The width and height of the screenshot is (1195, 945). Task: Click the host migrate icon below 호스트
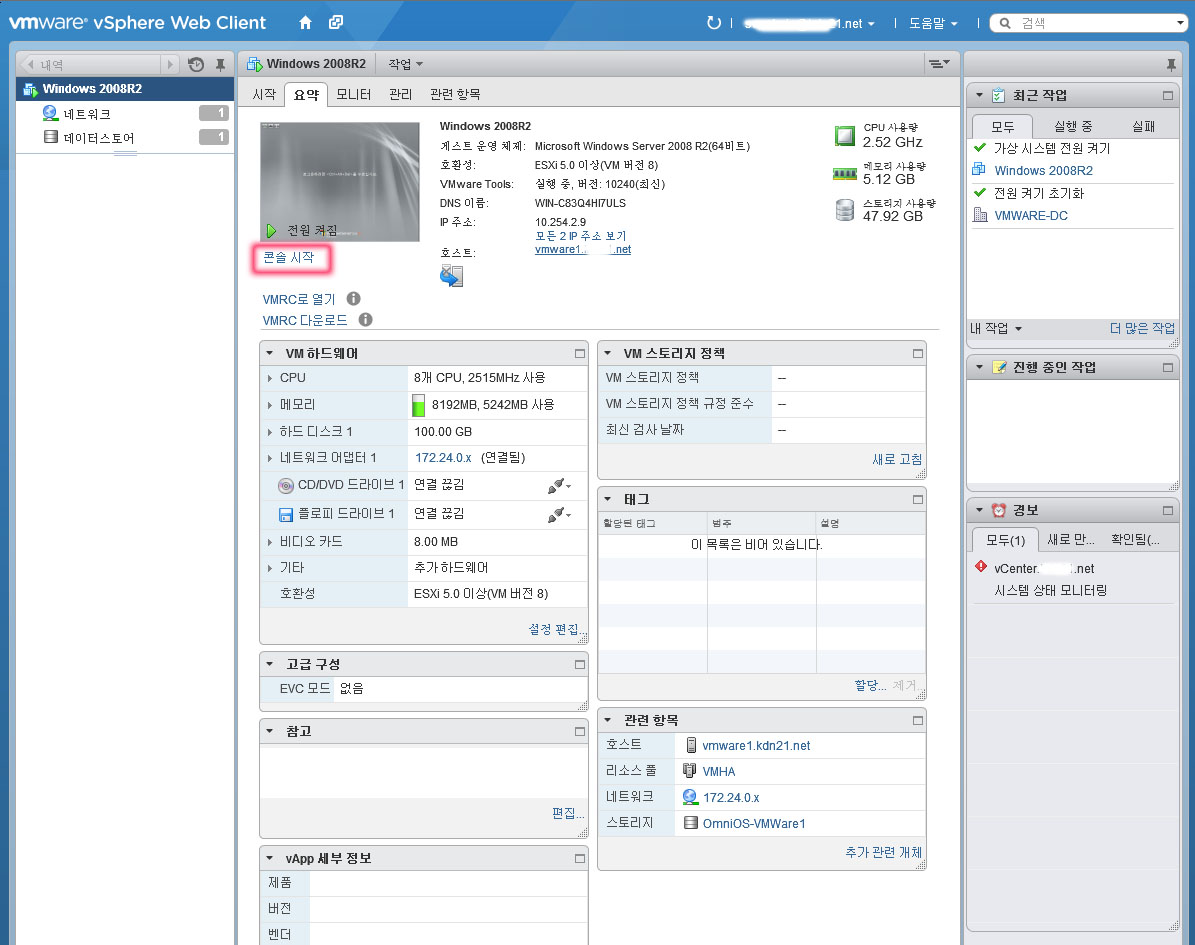click(x=451, y=276)
